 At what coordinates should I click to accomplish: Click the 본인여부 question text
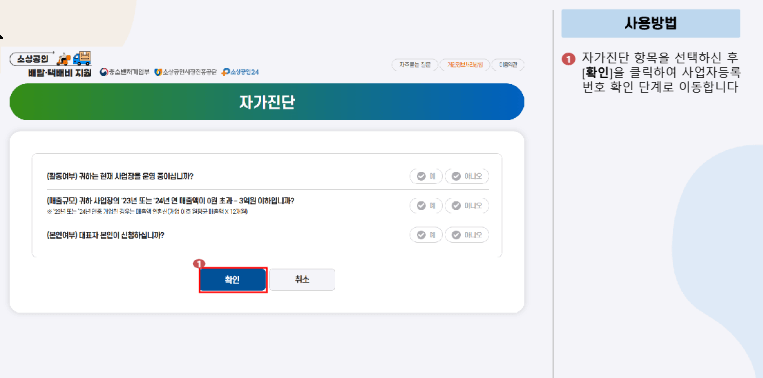(105, 235)
